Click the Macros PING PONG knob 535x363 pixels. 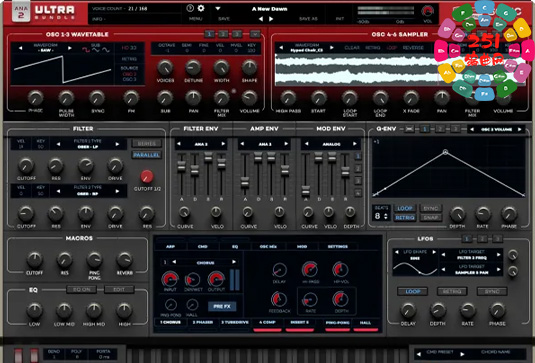tap(94, 260)
